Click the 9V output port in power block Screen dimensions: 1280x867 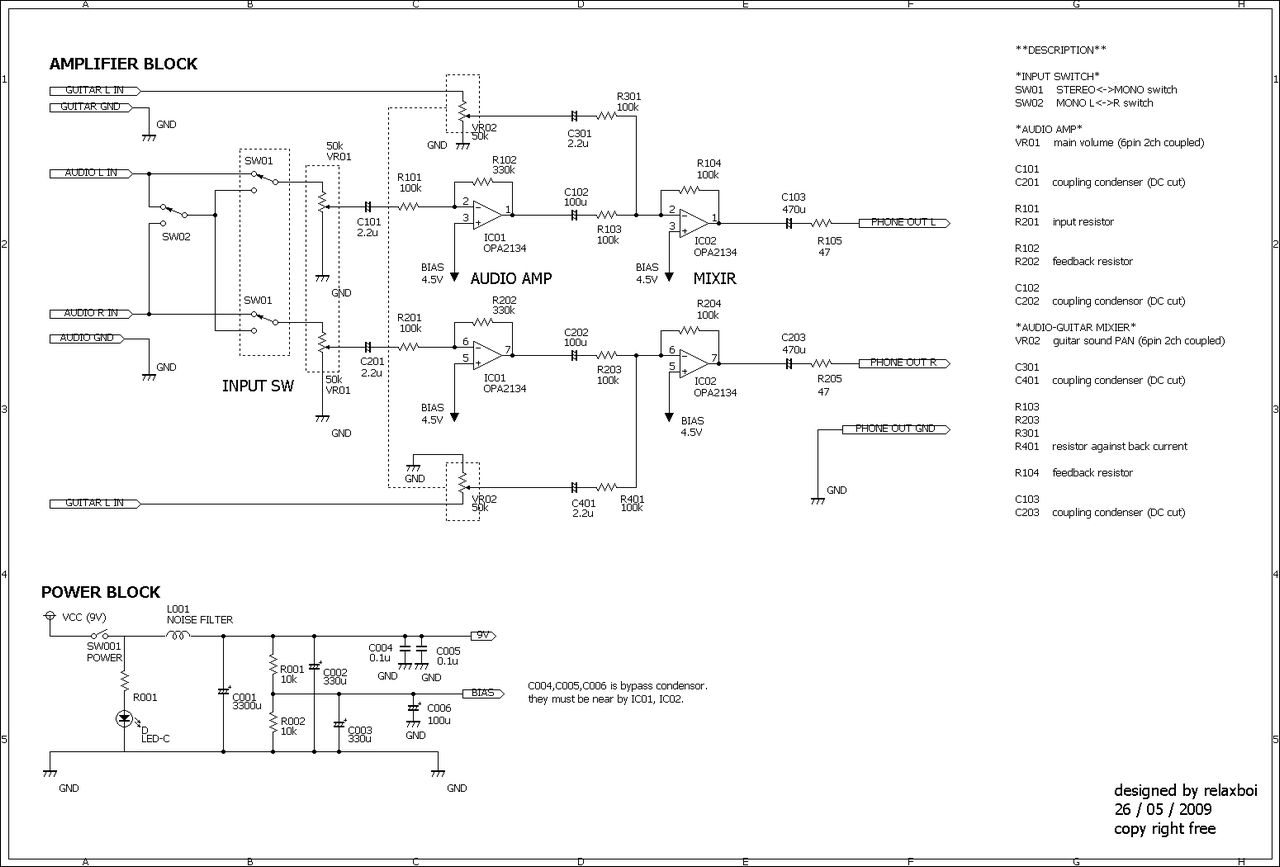pyautogui.click(x=484, y=635)
